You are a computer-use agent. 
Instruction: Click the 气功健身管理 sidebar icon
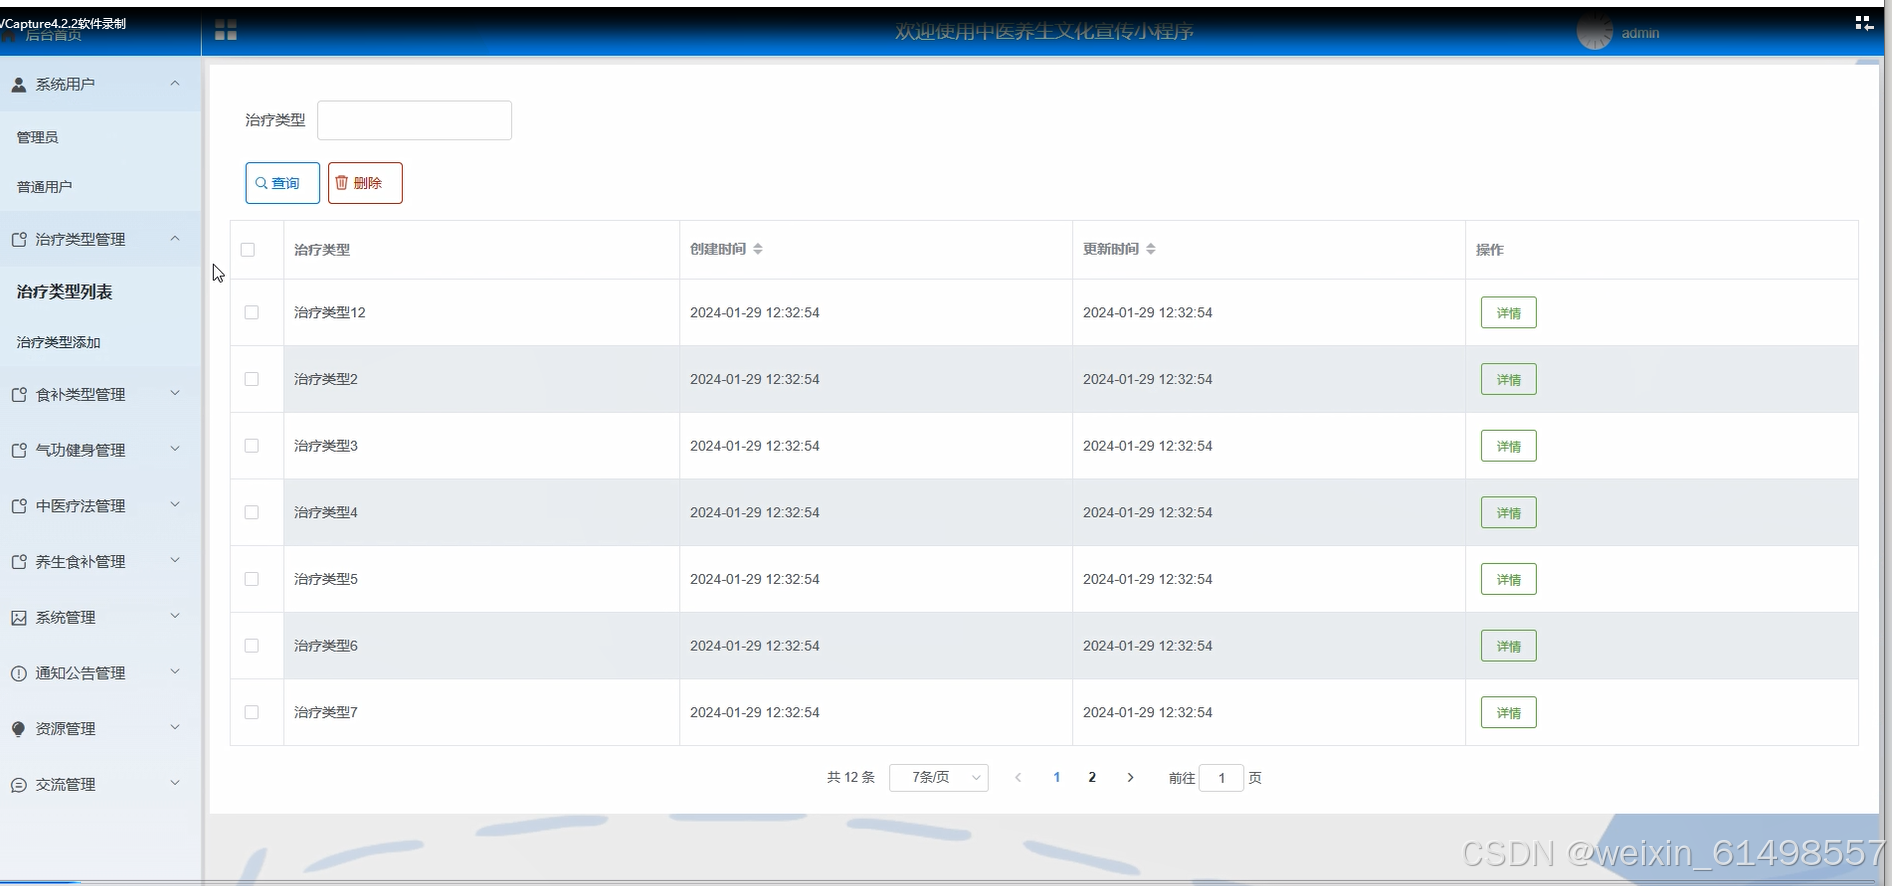19,451
